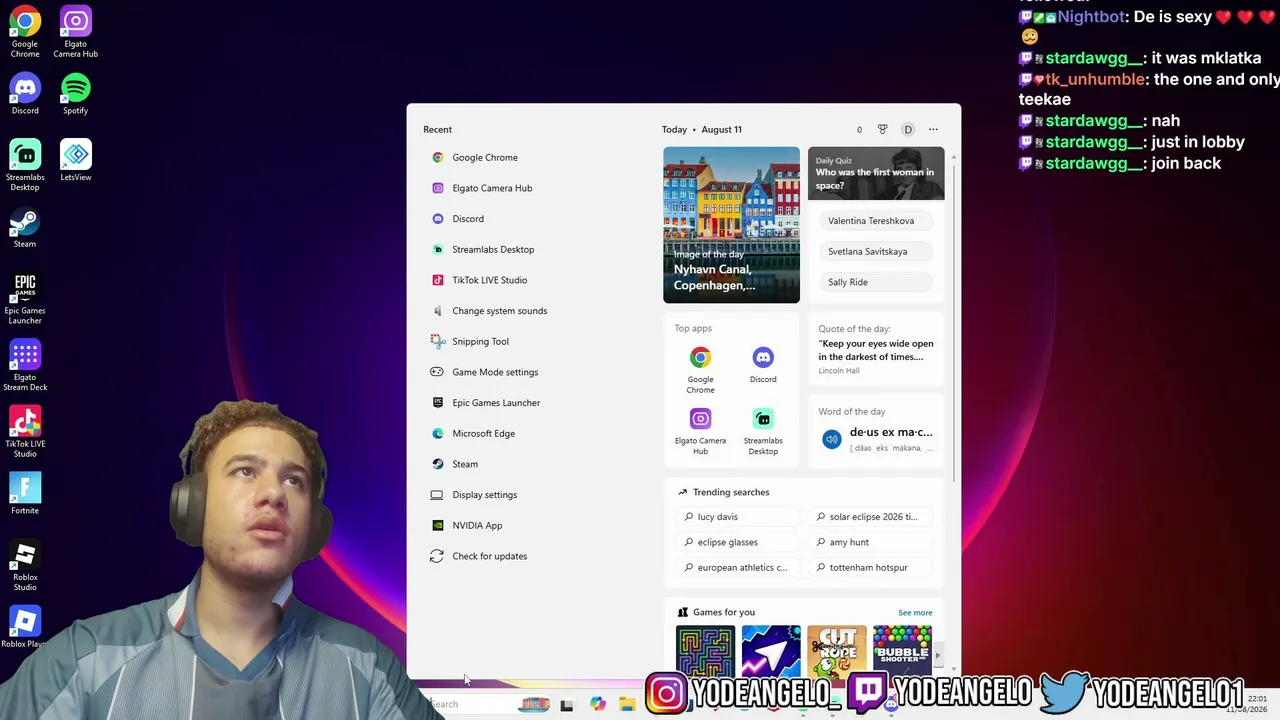
Task: Open the Discord desktop icon
Action: [25, 94]
